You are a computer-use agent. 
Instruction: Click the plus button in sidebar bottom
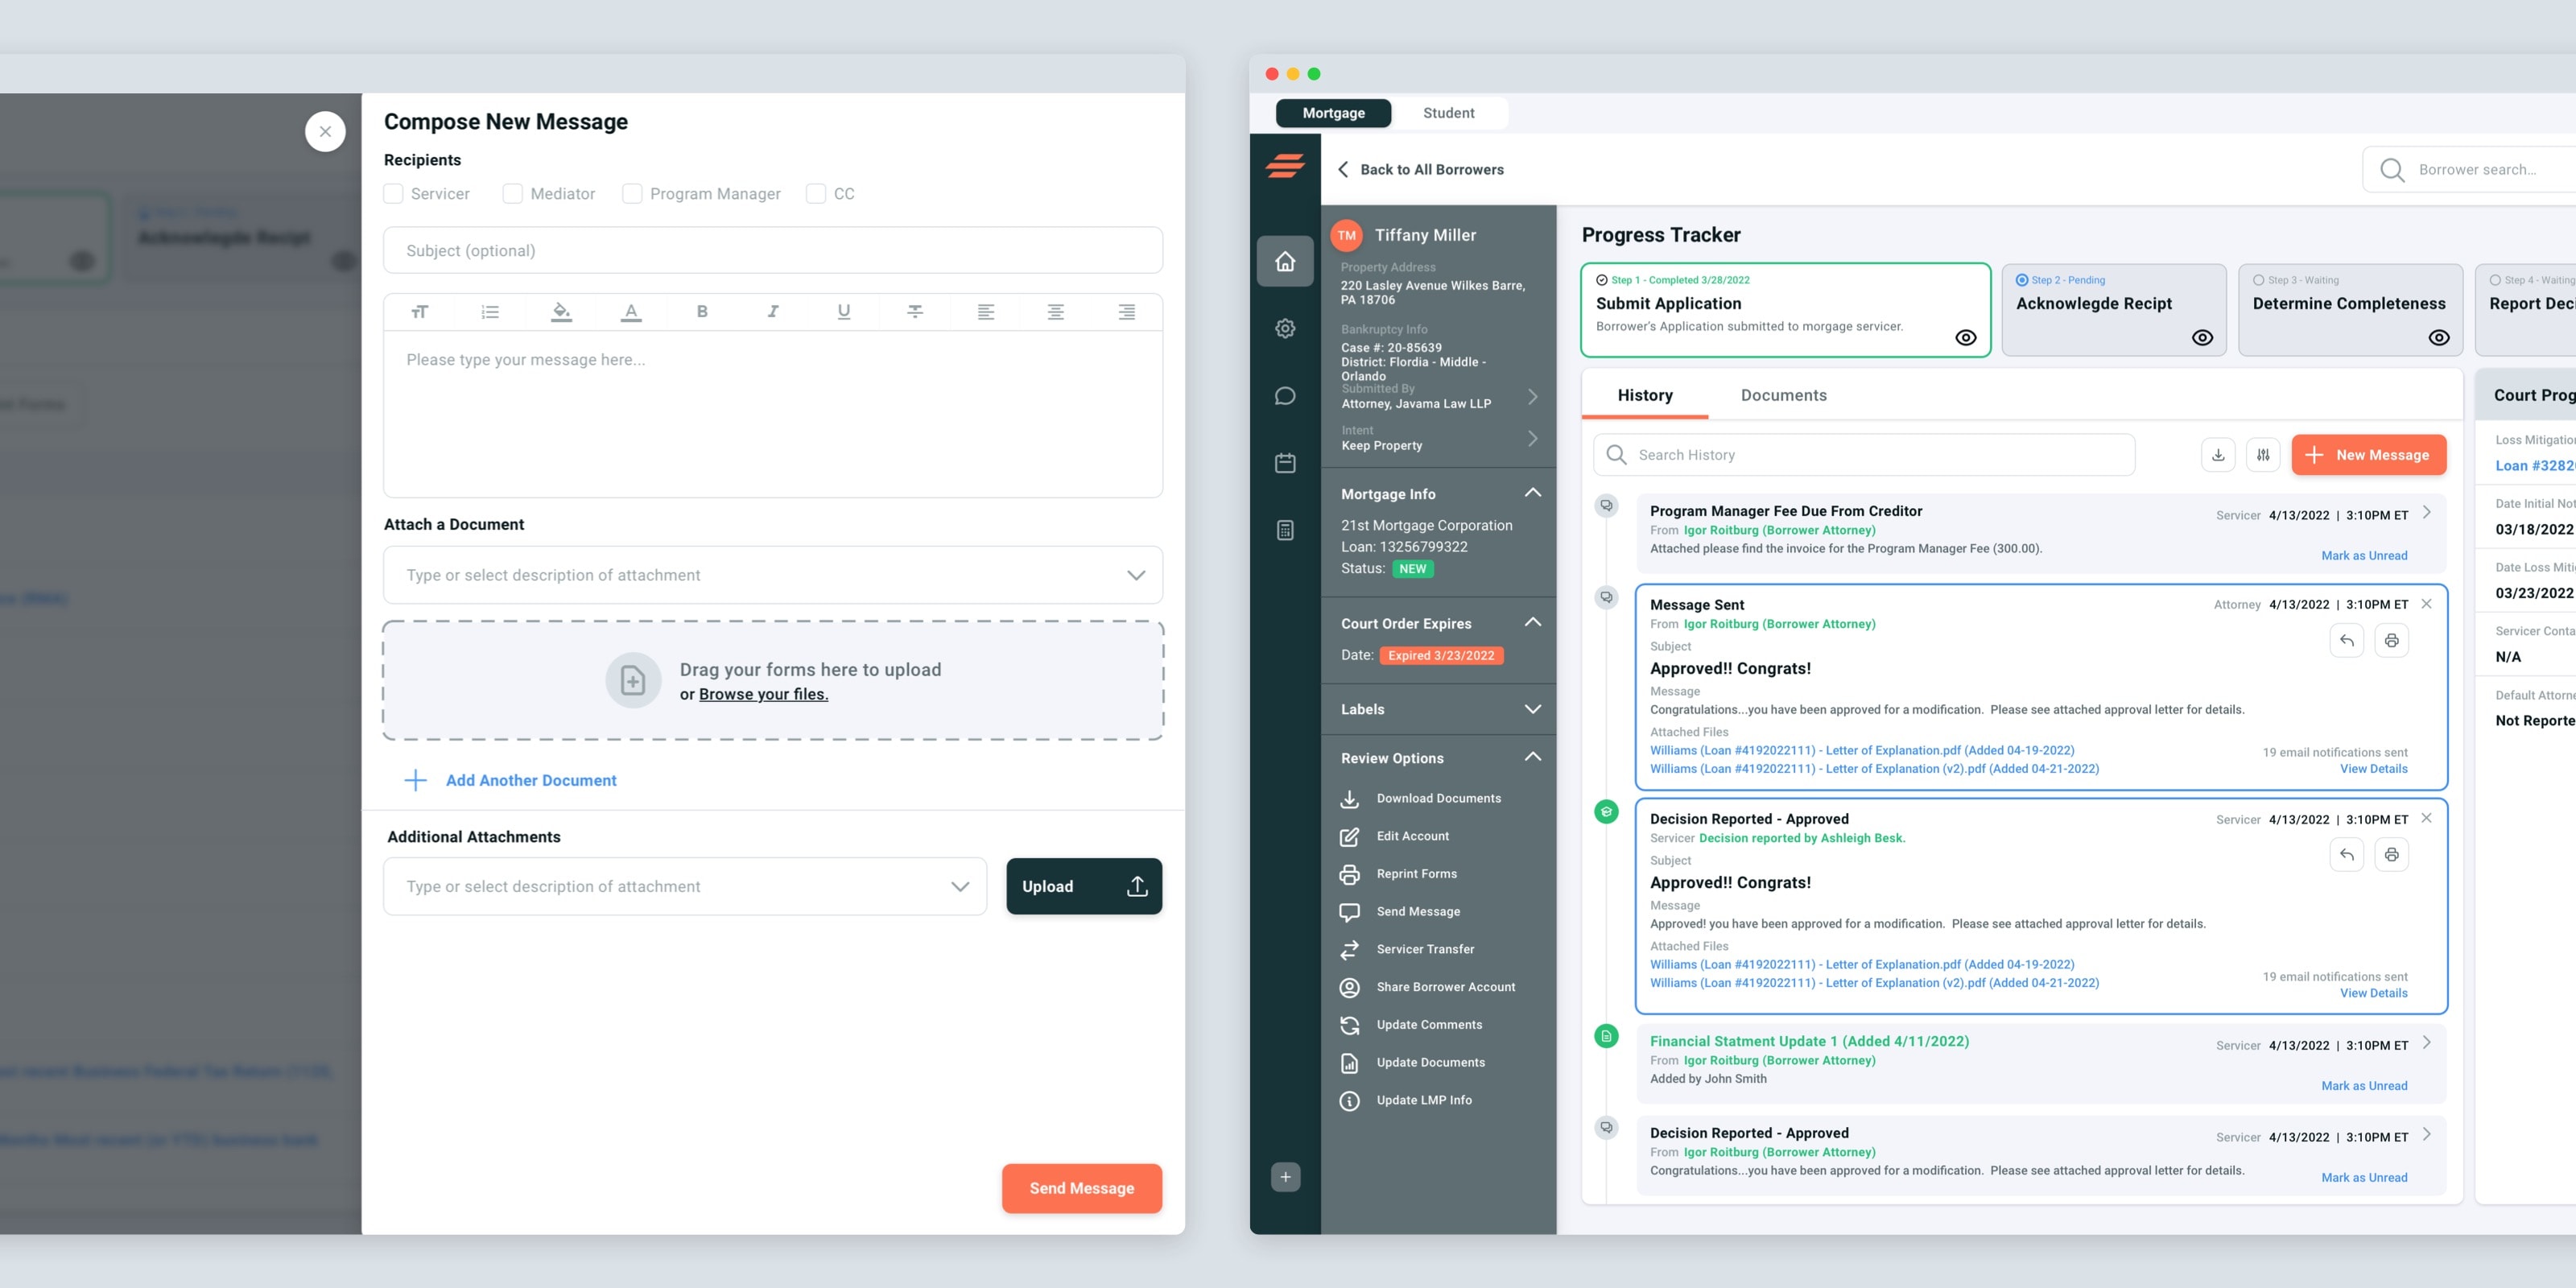coord(1285,1177)
